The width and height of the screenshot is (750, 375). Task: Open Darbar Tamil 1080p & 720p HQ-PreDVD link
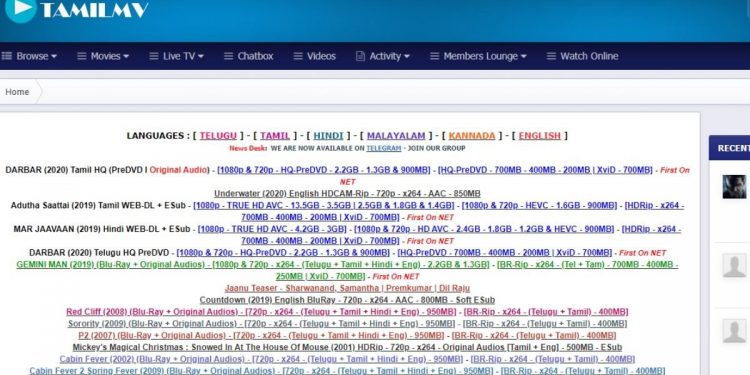(x=324, y=170)
